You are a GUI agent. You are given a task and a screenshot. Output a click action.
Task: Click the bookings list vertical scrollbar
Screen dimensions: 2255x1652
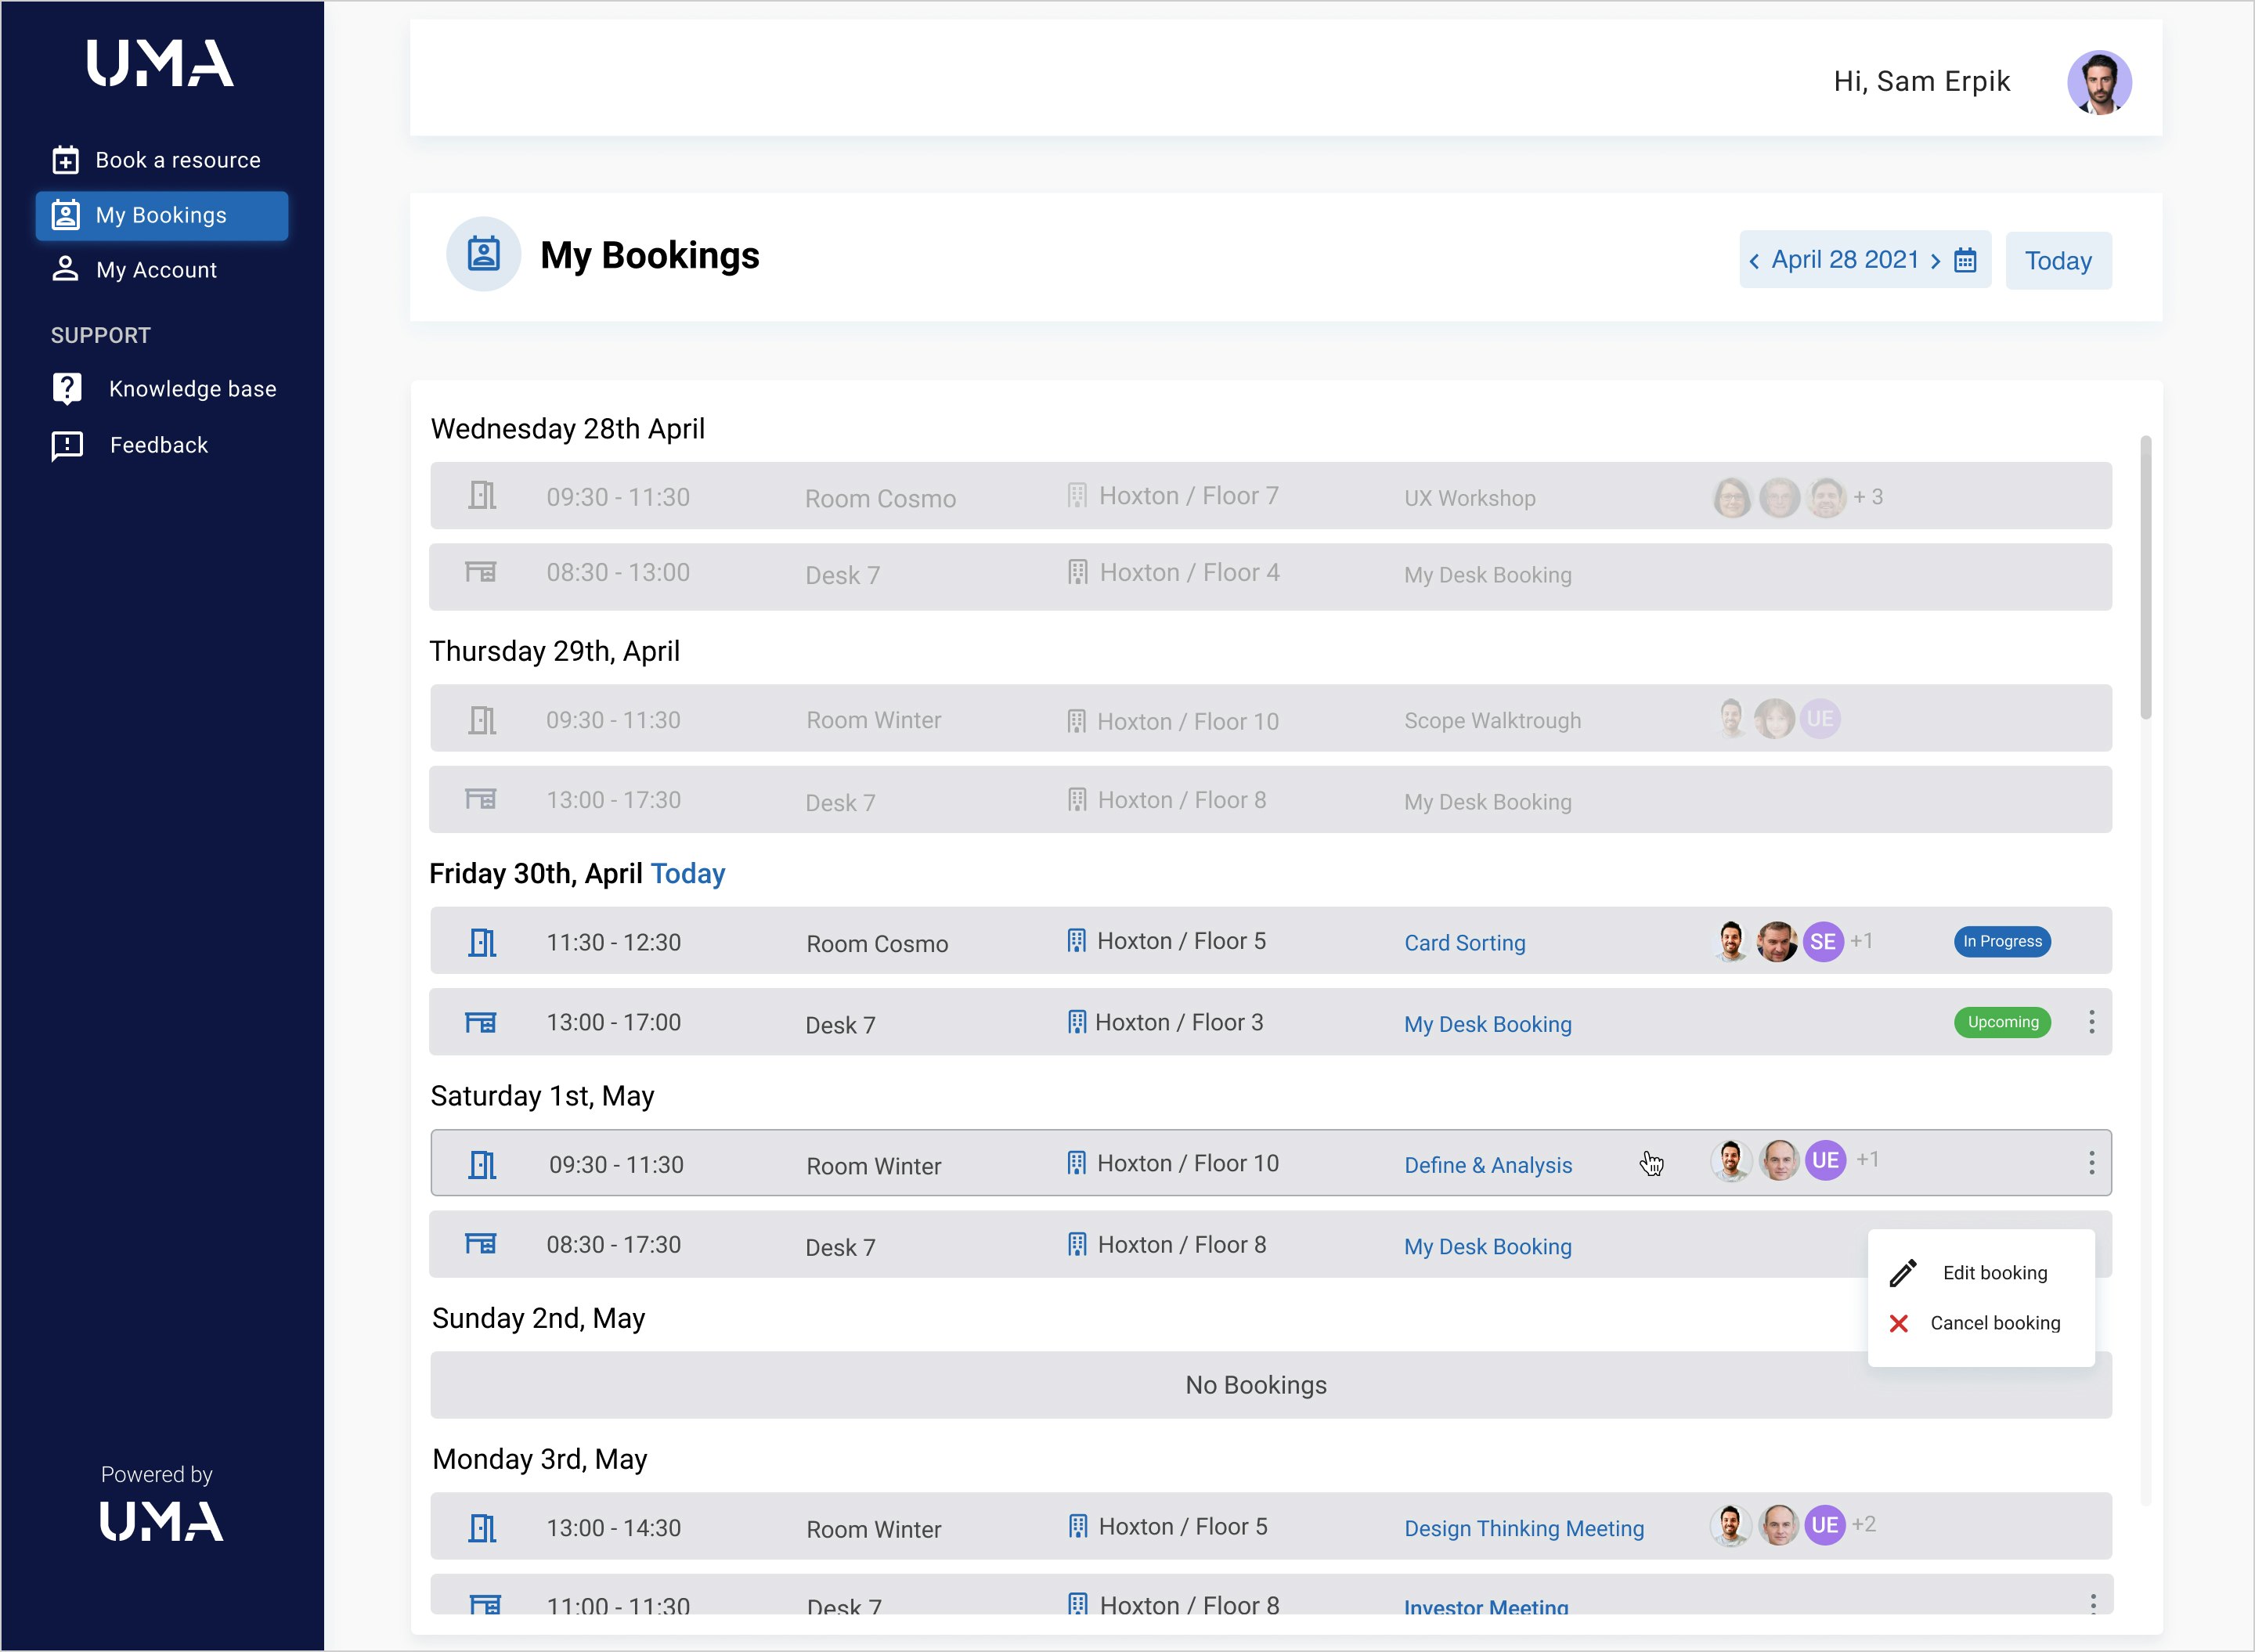[2145, 577]
